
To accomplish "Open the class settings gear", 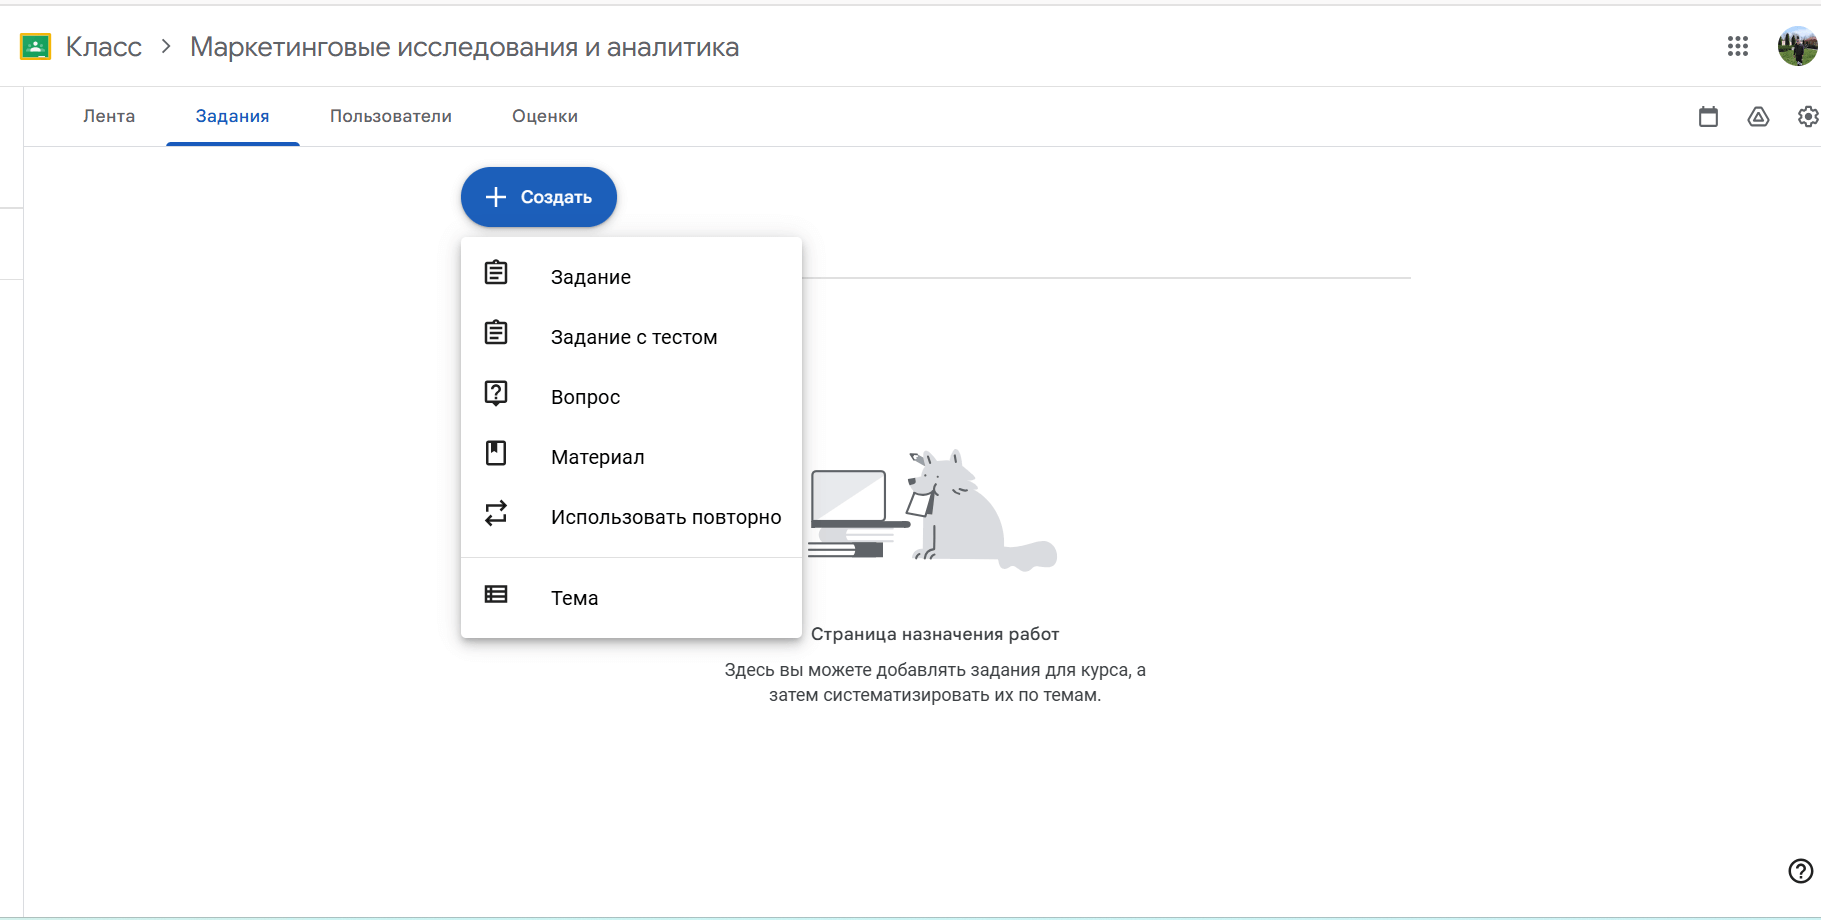I will coord(1808,117).
